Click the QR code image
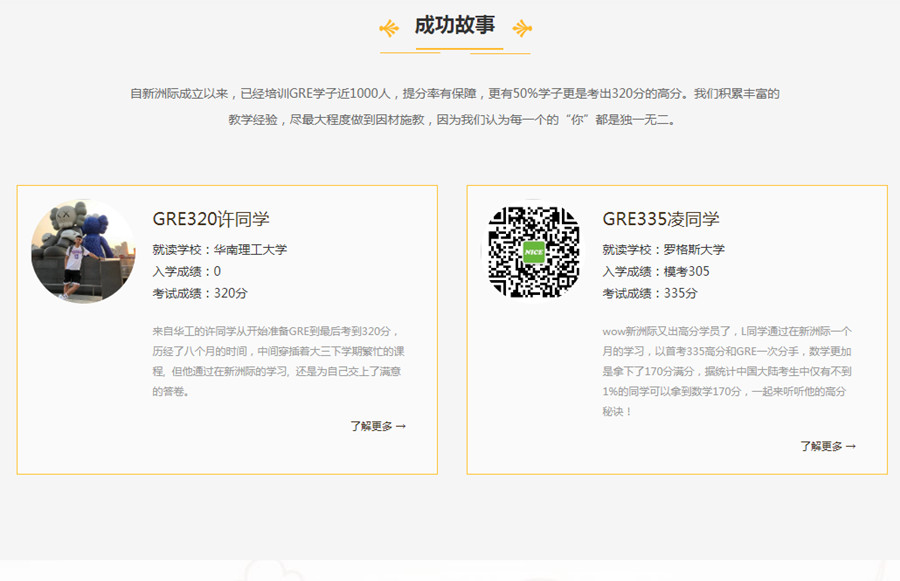The image size is (900, 581). point(533,251)
